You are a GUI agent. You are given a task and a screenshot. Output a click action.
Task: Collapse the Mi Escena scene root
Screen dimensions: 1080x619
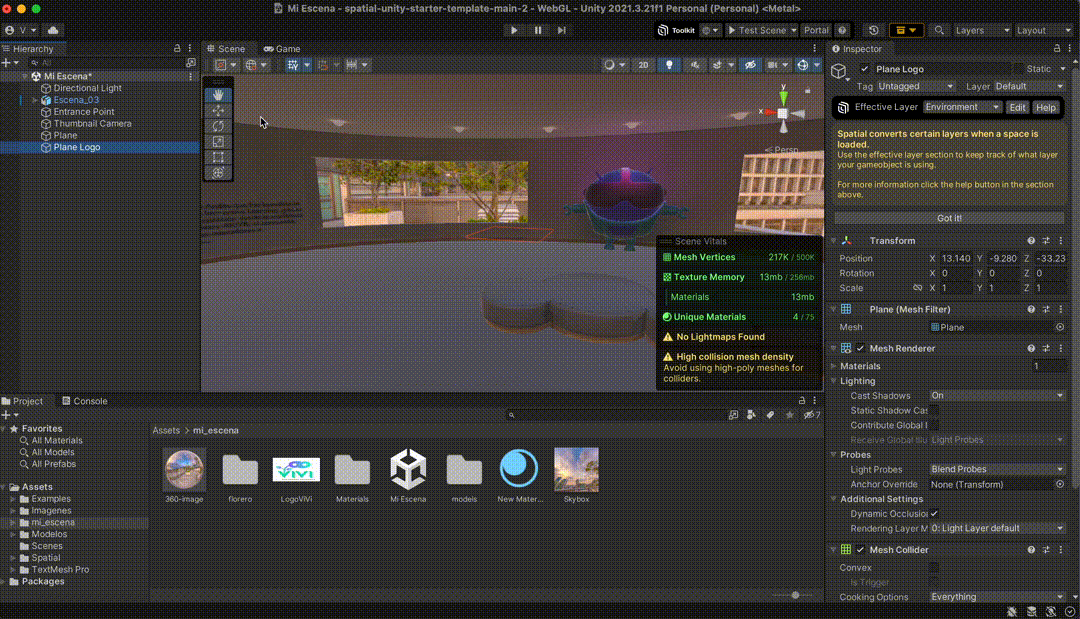pos(25,76)
